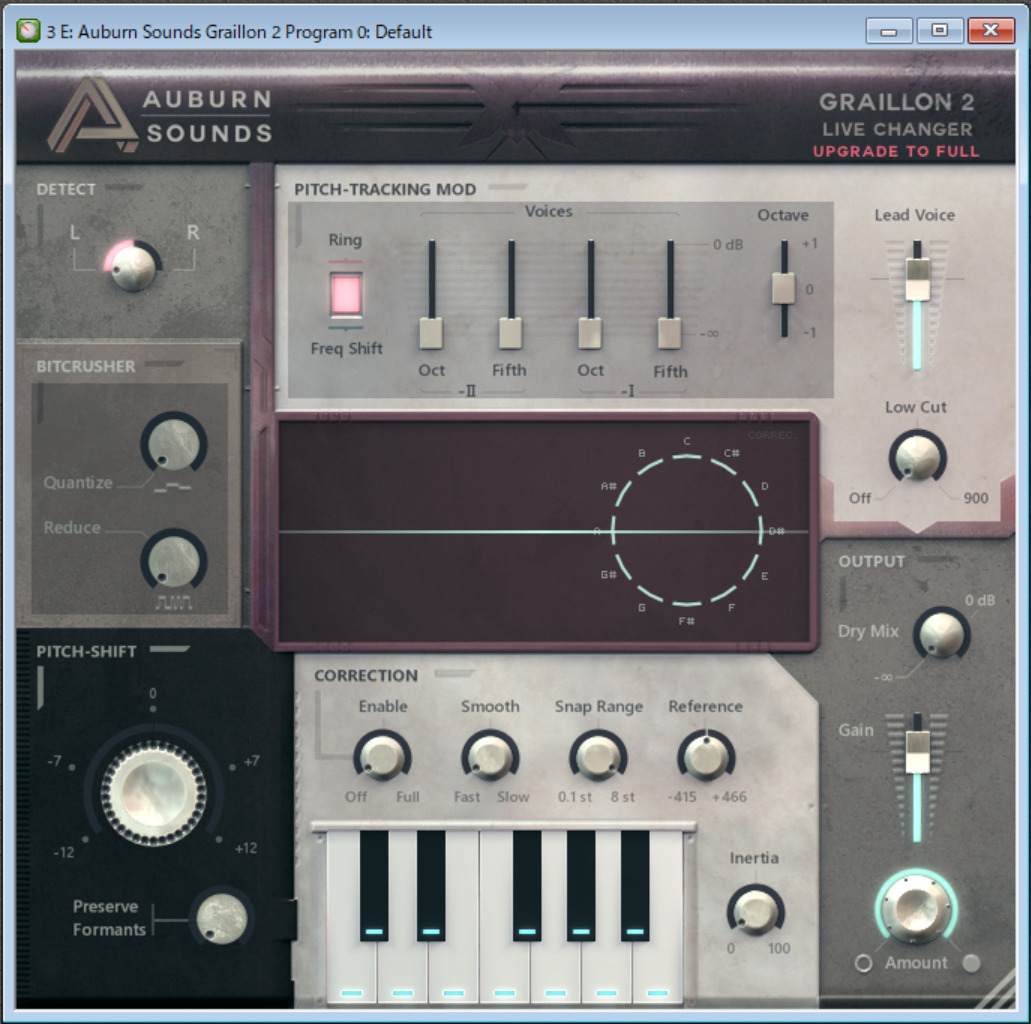This screenshot has width=1031, height=1024.
Task: Toggle the G# black piano key
Action: coord(581,885)
